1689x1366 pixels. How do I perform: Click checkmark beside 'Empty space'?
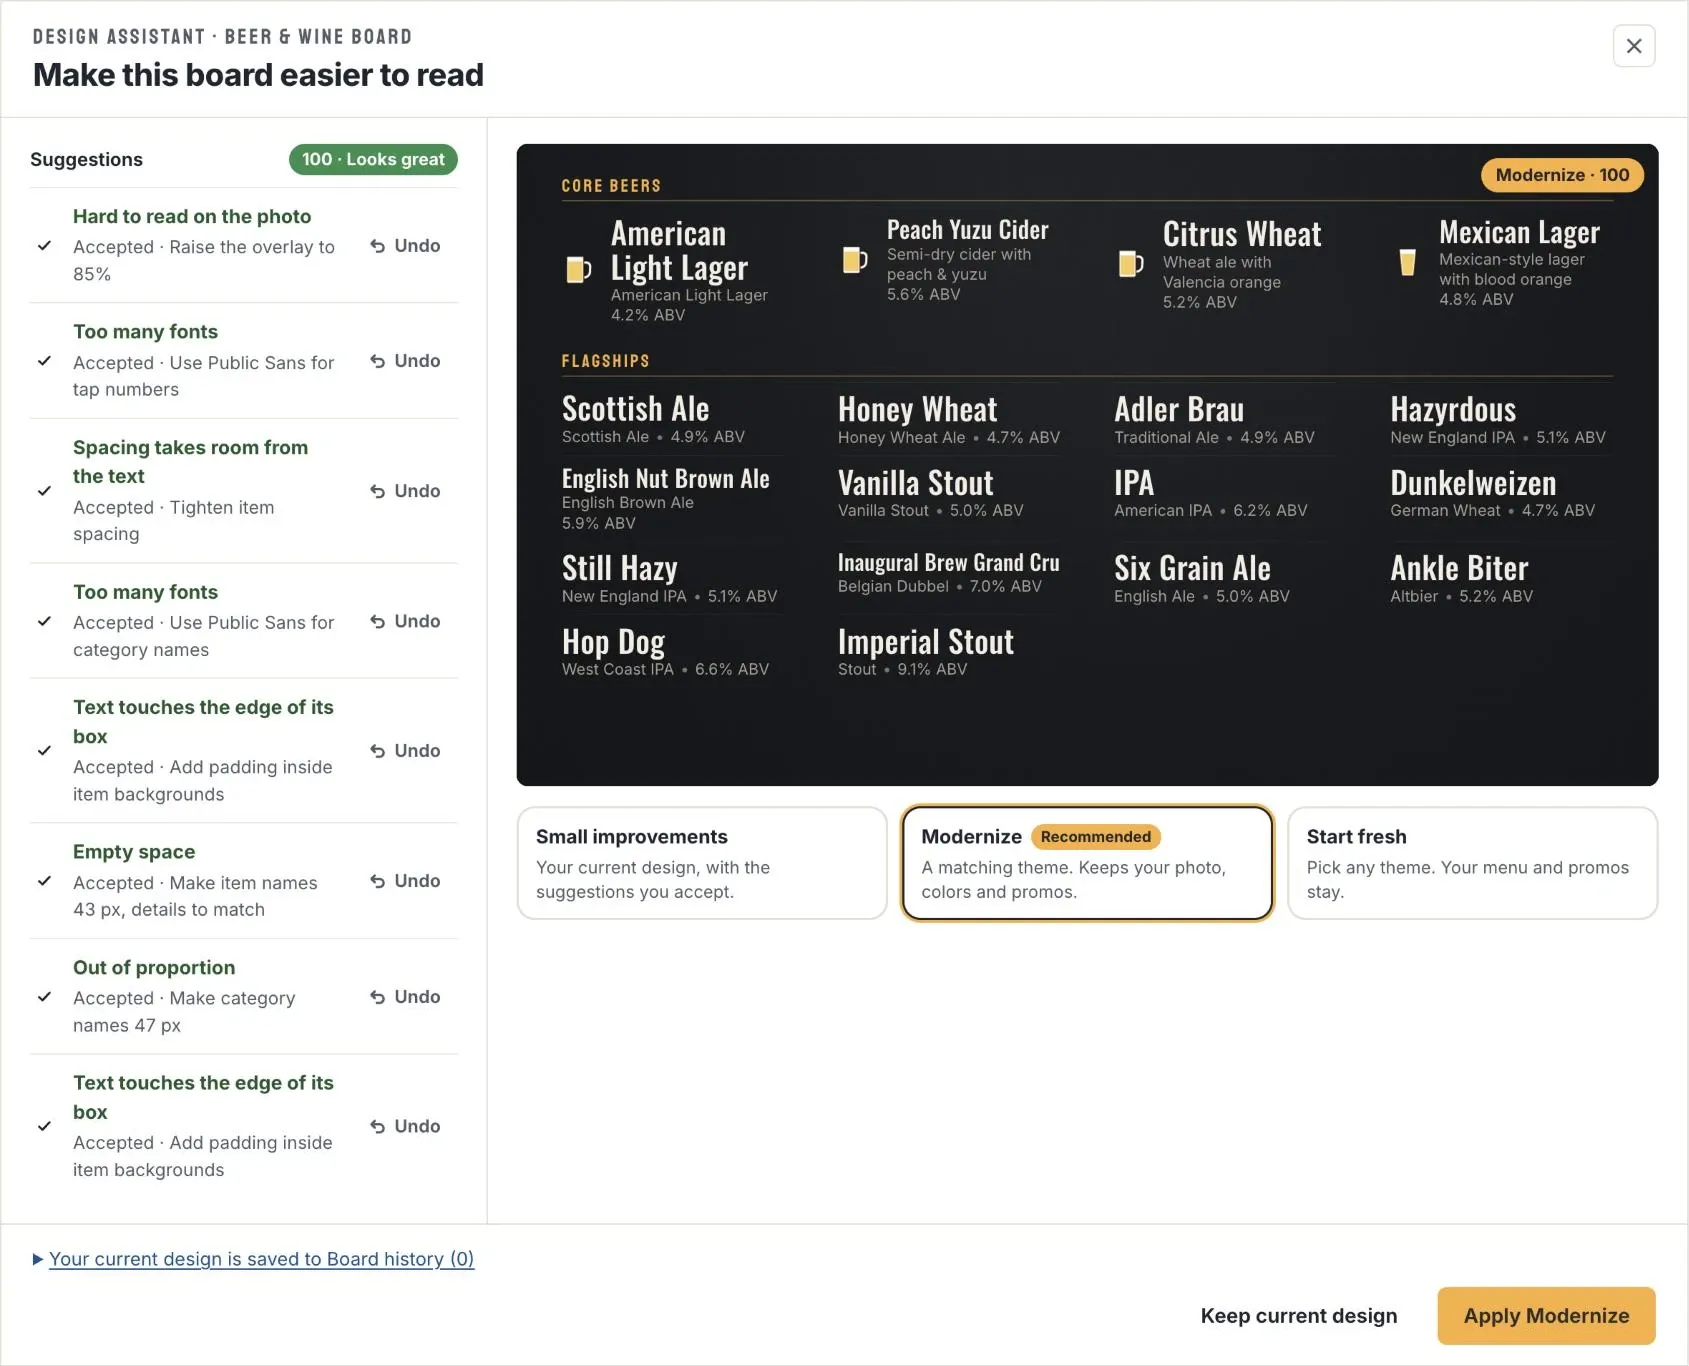coord(44,881)
